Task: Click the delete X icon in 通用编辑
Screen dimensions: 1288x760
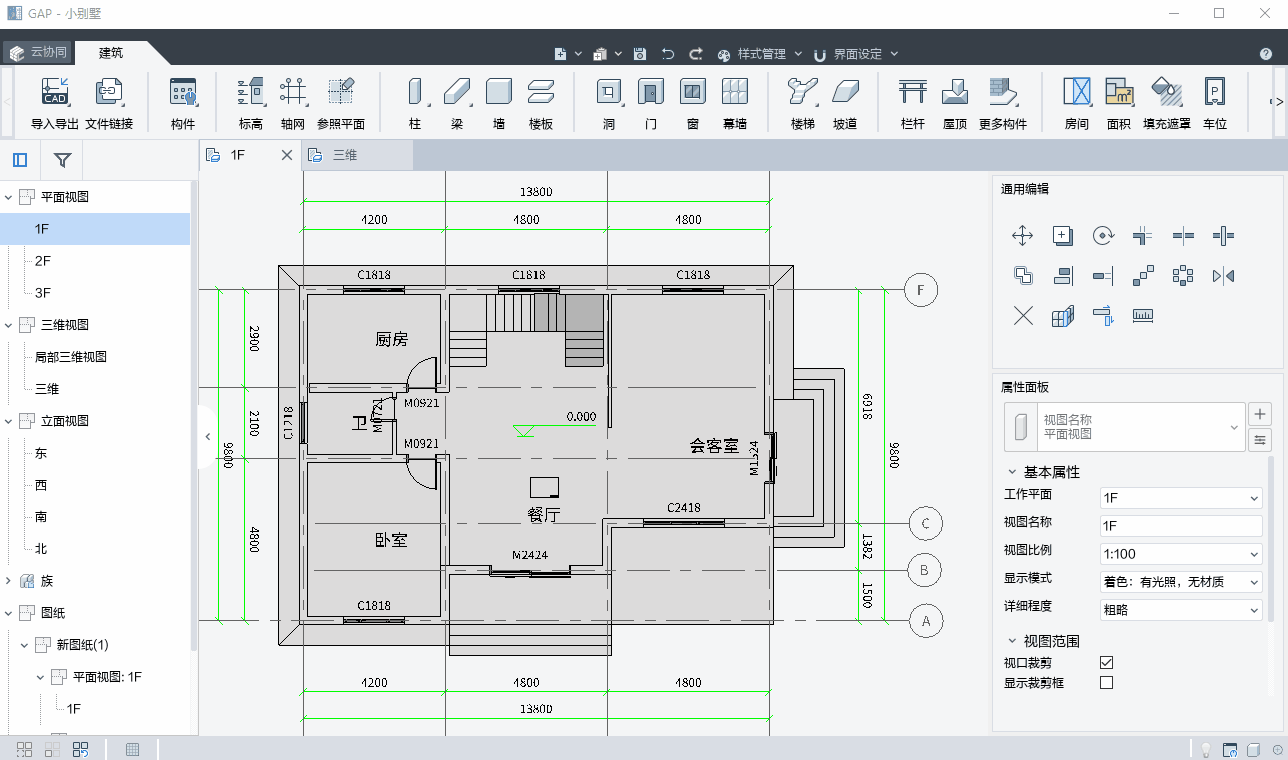Action: pos(1022,316)
